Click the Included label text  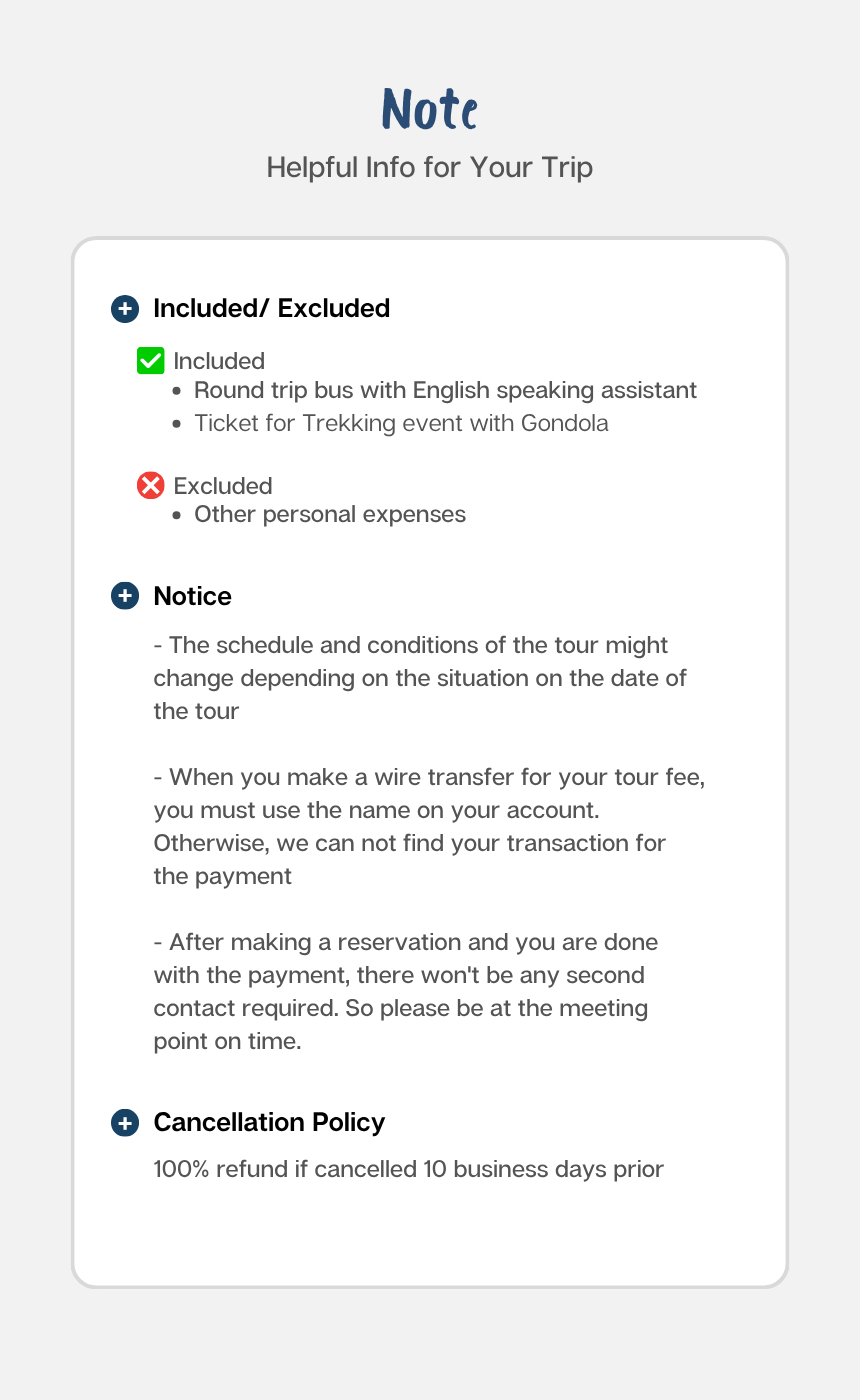click(x=219, y=361)
